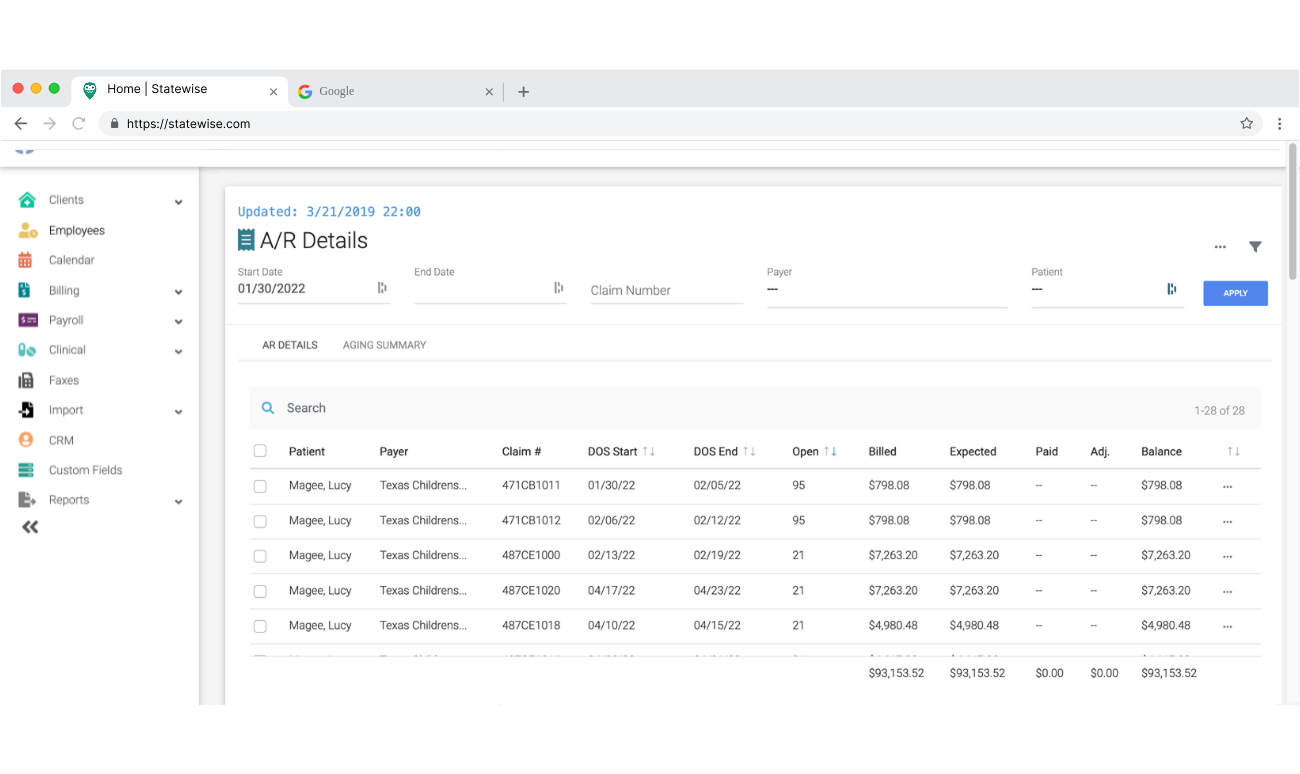The width and height of the screenshot is (1300, 774).
Task: Open the Payer dropdown field
Action: click(x=887, y=289)
